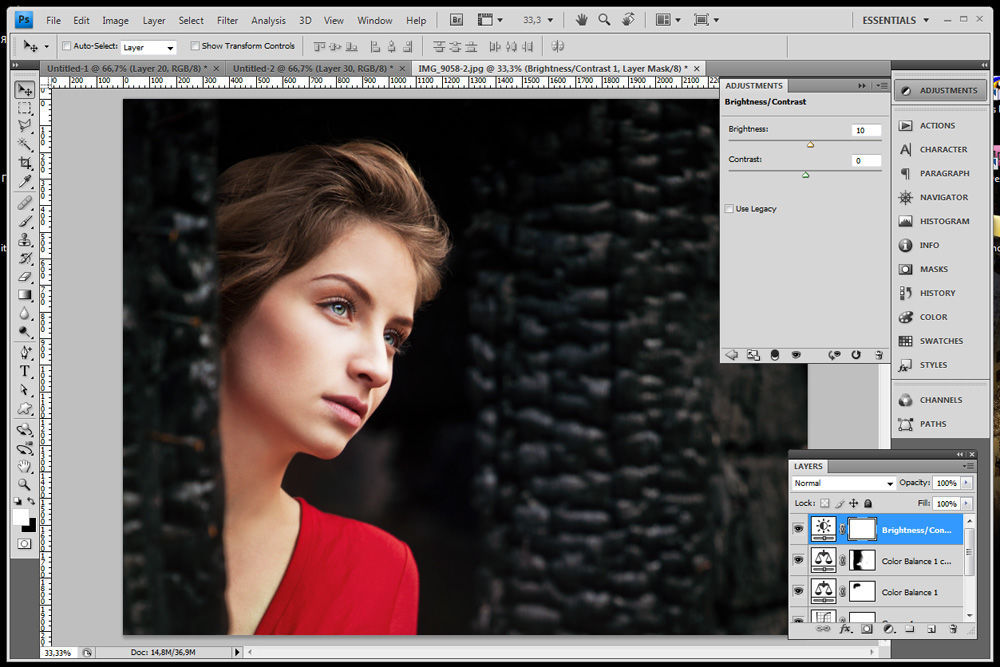Image resolution: width=1000 pixels, height=667 pixels.
Task: Select the History Brush tool
Action: [25, 258]
